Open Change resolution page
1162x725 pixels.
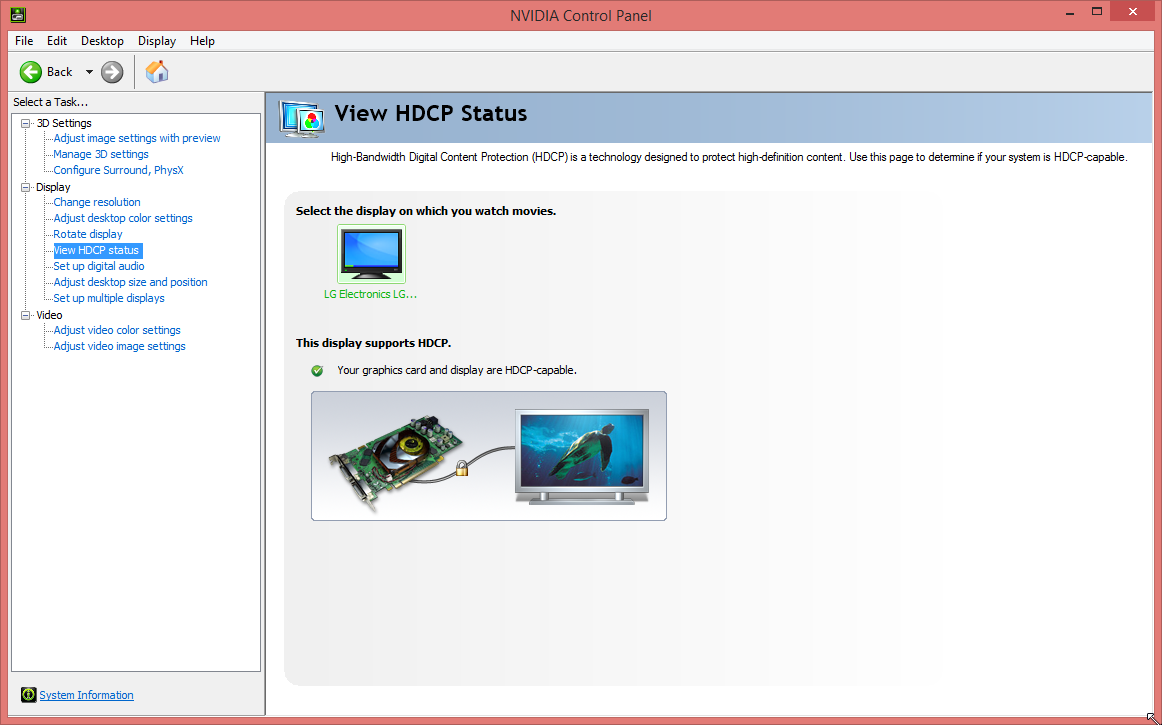(96, 202)
